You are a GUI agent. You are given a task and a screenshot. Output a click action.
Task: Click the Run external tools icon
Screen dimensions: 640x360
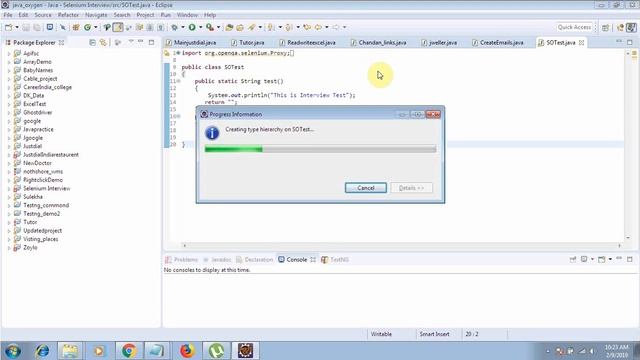point(210,27)
